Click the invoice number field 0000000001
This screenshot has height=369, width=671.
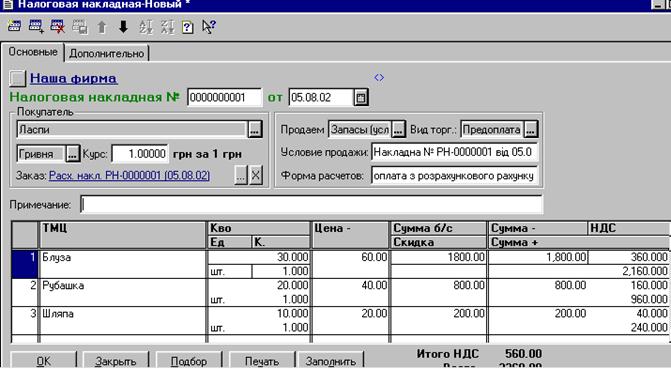(224, 98)
